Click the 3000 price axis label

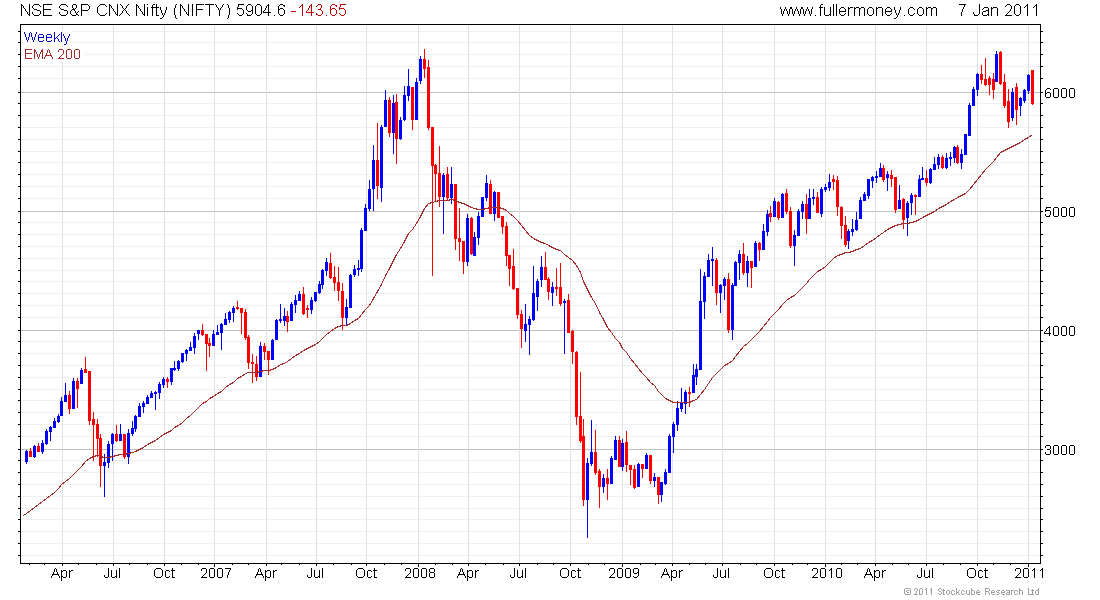click(1059, 450)
